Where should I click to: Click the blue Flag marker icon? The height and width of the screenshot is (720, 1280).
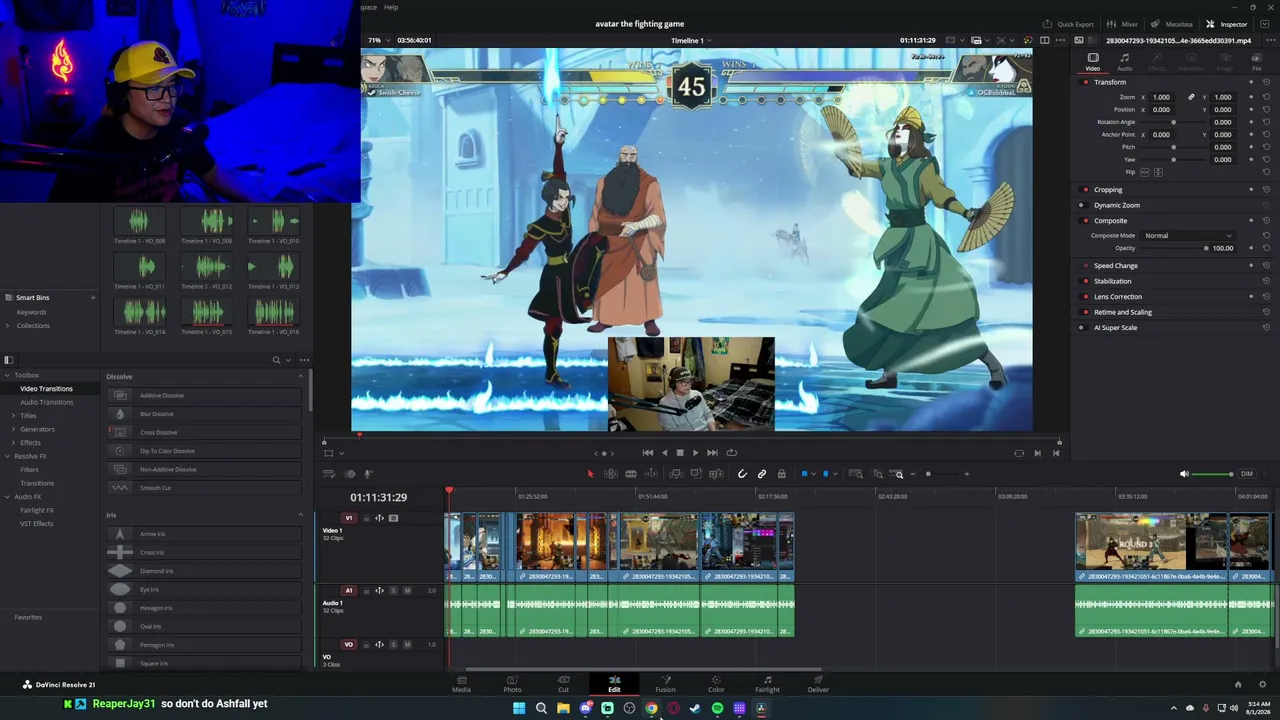click(804, 474)
